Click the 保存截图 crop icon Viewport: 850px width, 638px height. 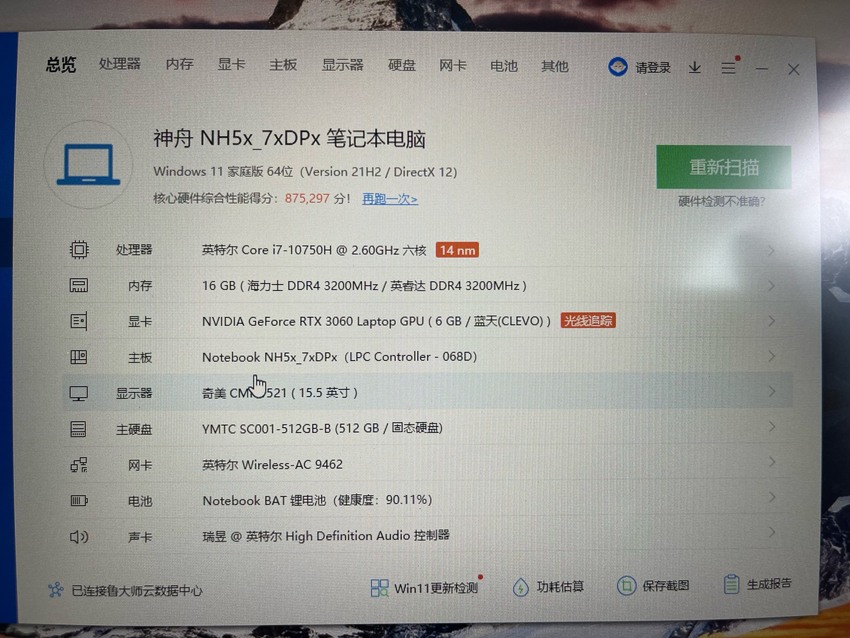[x=626, y=585]
